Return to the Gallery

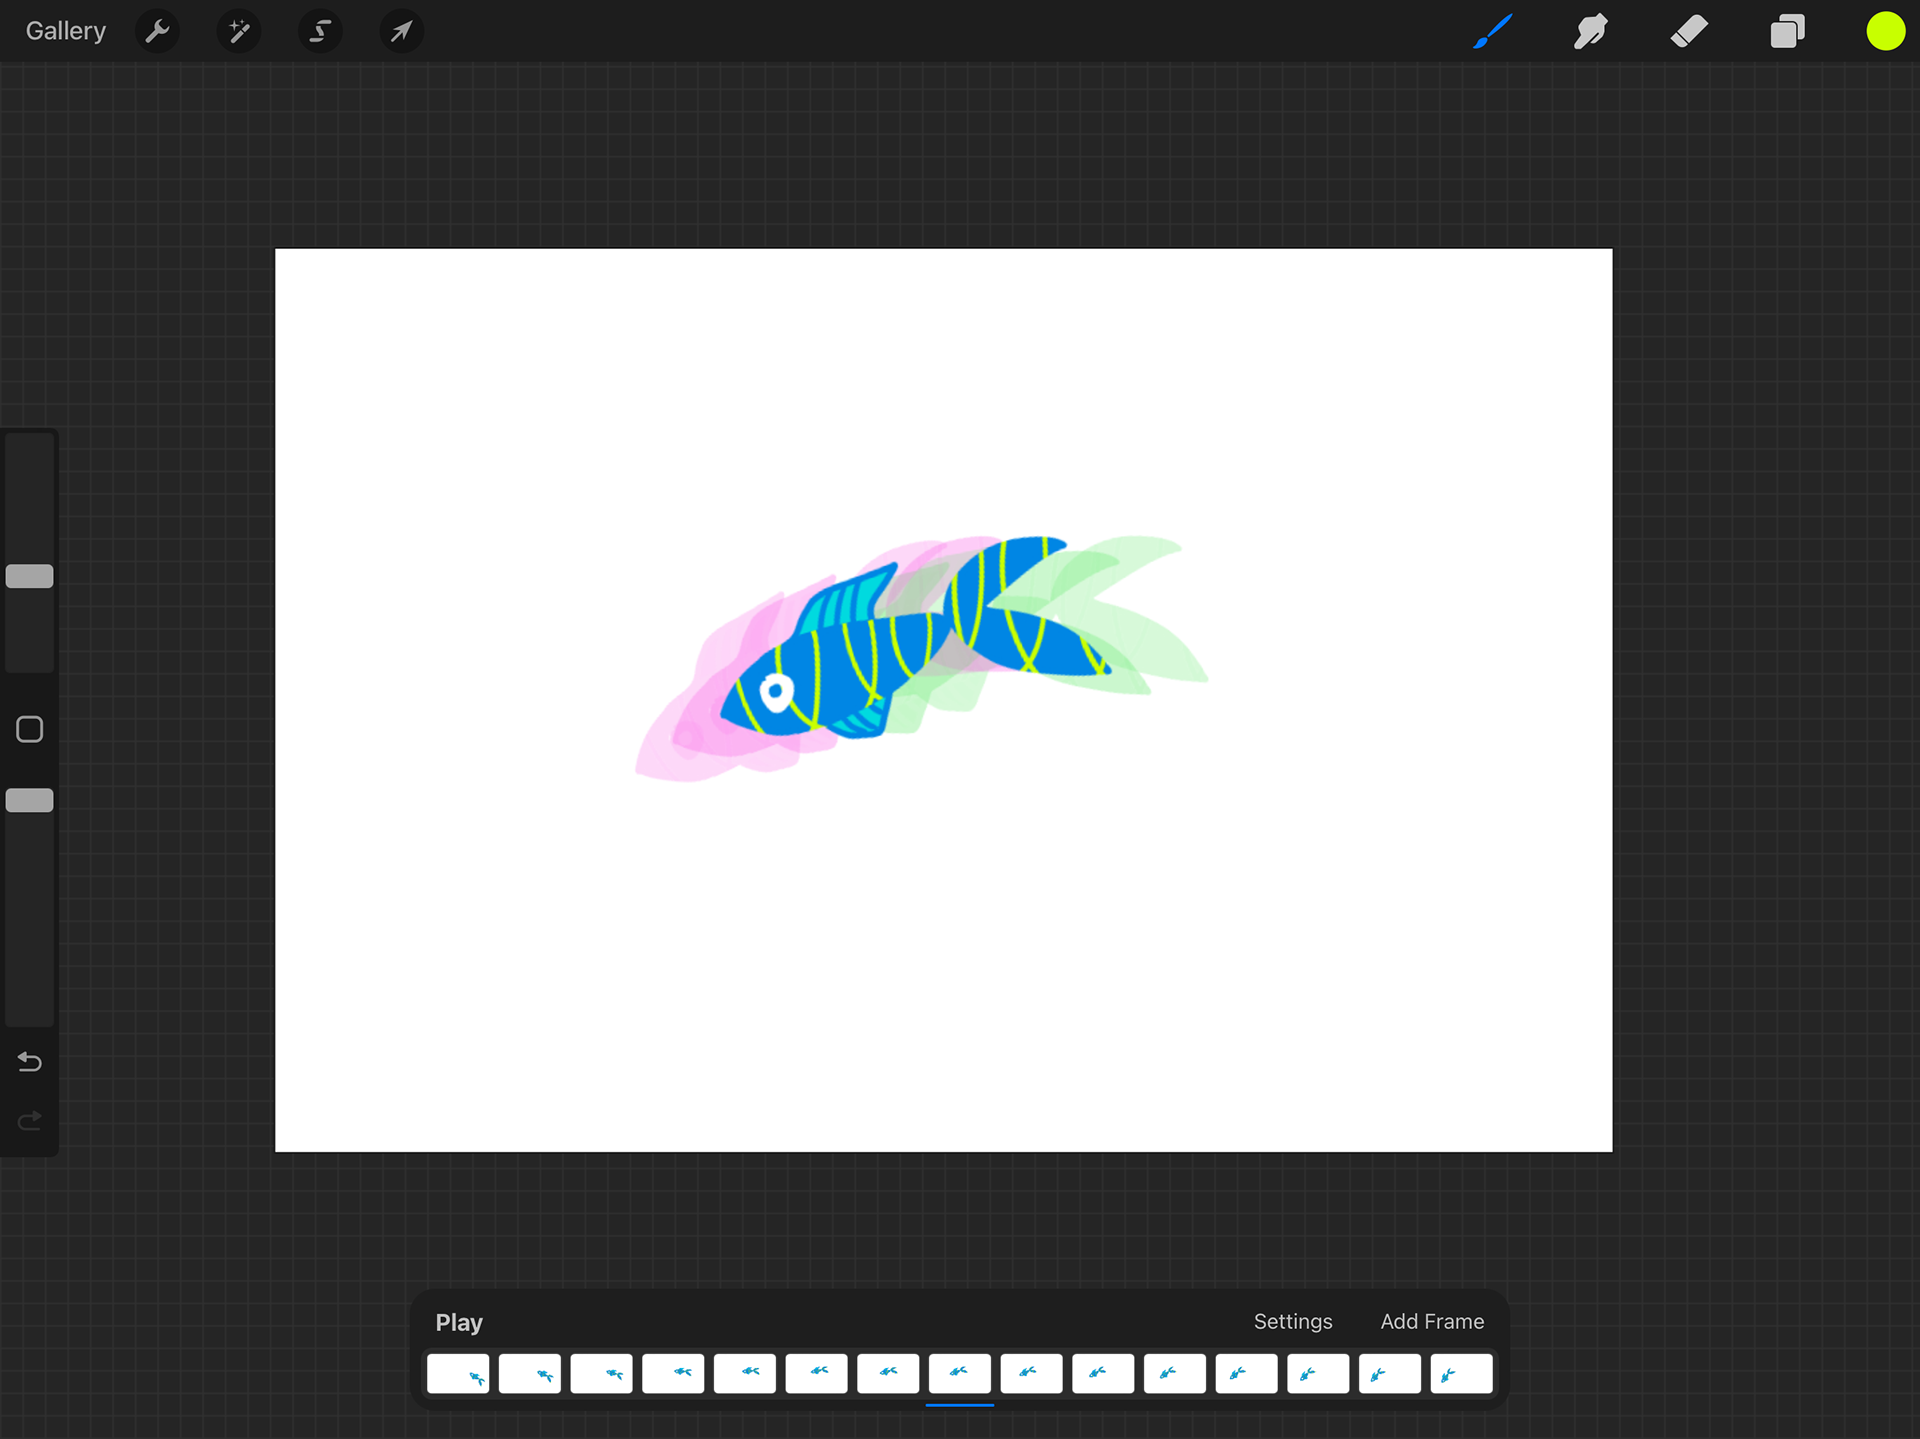(65, 31)
